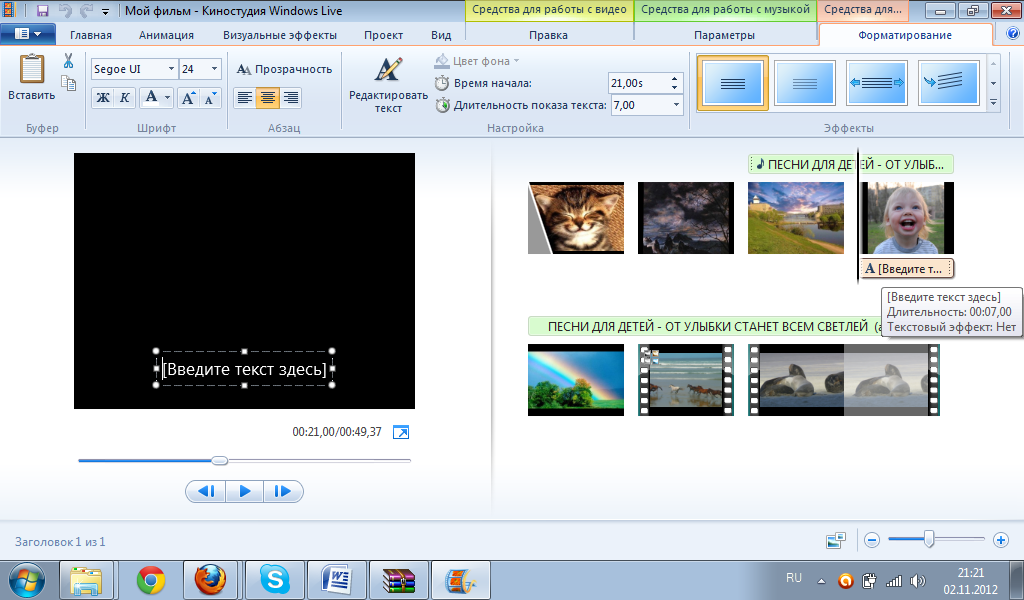Click the Transparency (Прозрачность) button
The height and width of the screenshot is (600, 1024).
click(x=284, y=69)
